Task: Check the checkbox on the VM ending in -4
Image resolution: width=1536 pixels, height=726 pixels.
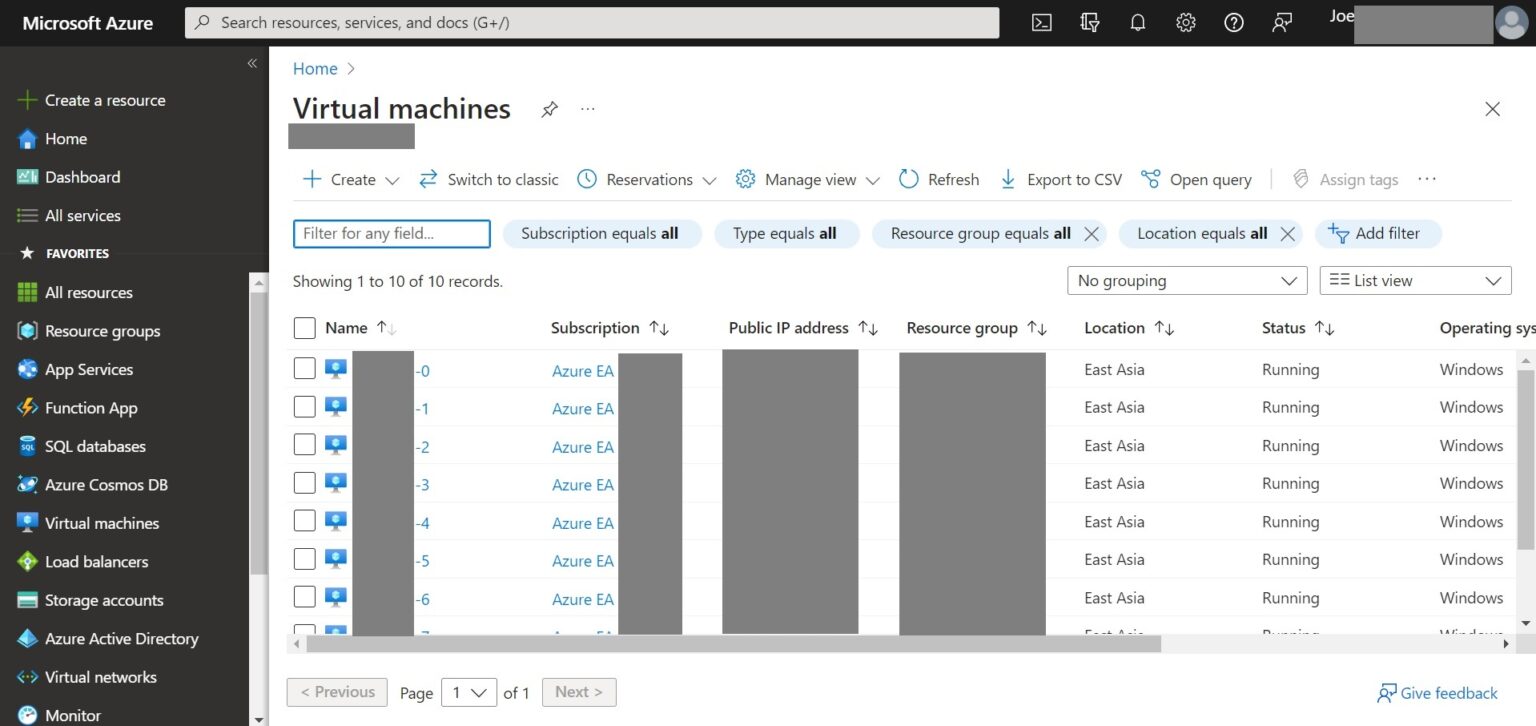Action: click(x=304, y=522)
